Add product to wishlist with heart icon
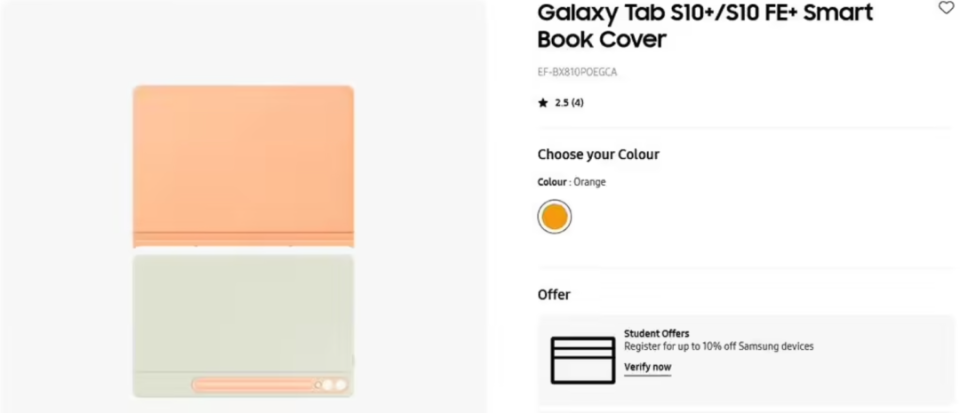Image resolution: width=960 pixels, height=413 pixels. click(x=945, y=8)
